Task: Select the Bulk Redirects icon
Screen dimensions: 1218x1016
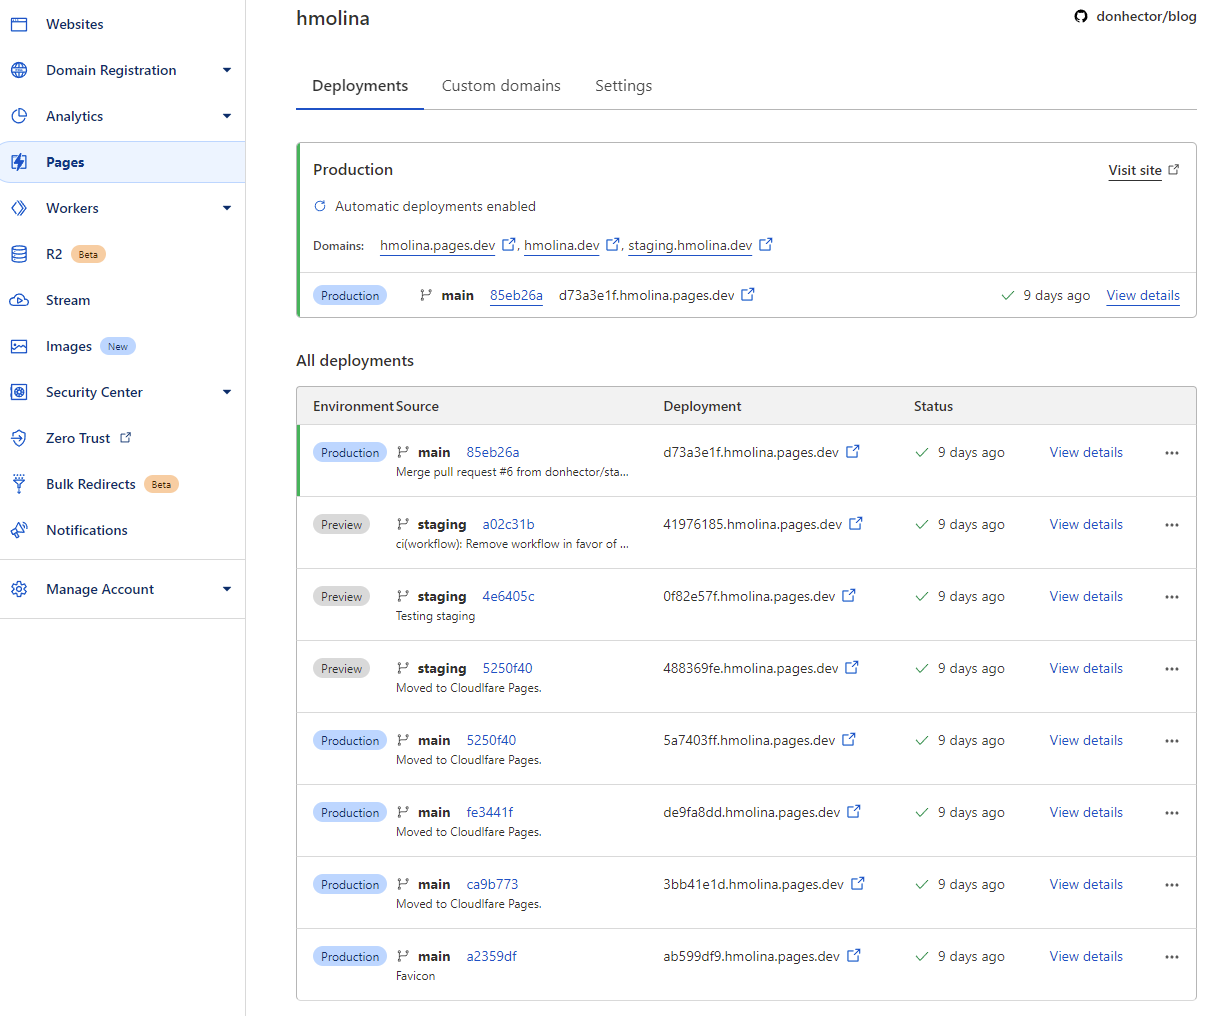Action: [x=18, y=484]
